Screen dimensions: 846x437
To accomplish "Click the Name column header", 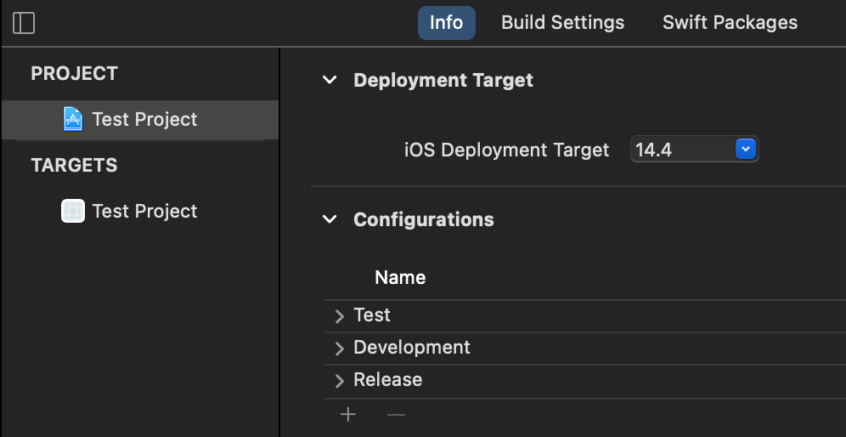I will (400, 278).
